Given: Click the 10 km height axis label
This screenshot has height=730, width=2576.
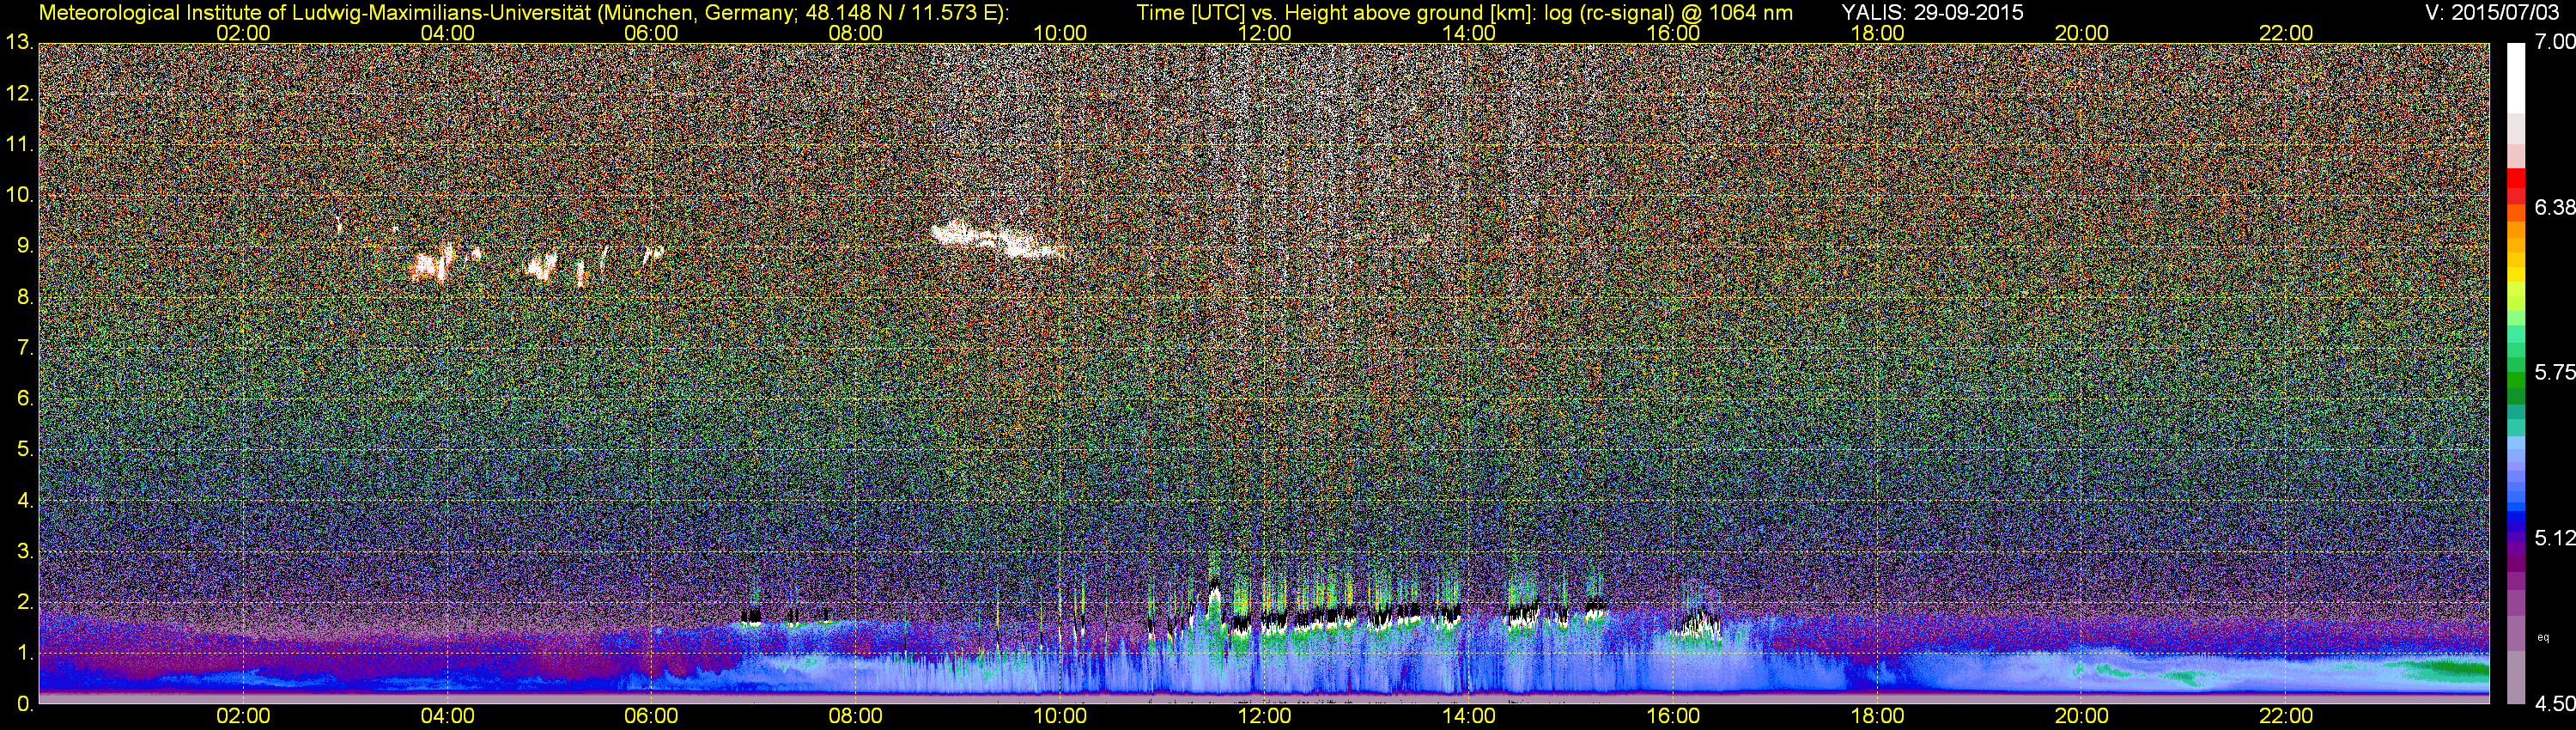Looking at the screenshot, I should [19, 196].
